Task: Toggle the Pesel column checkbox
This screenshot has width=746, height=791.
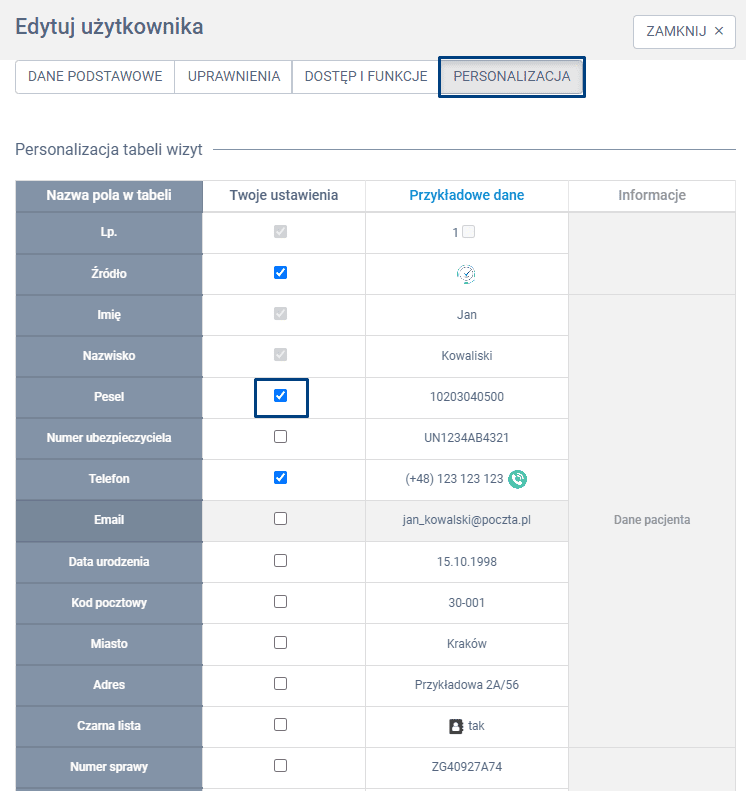Action: point(280,396)
